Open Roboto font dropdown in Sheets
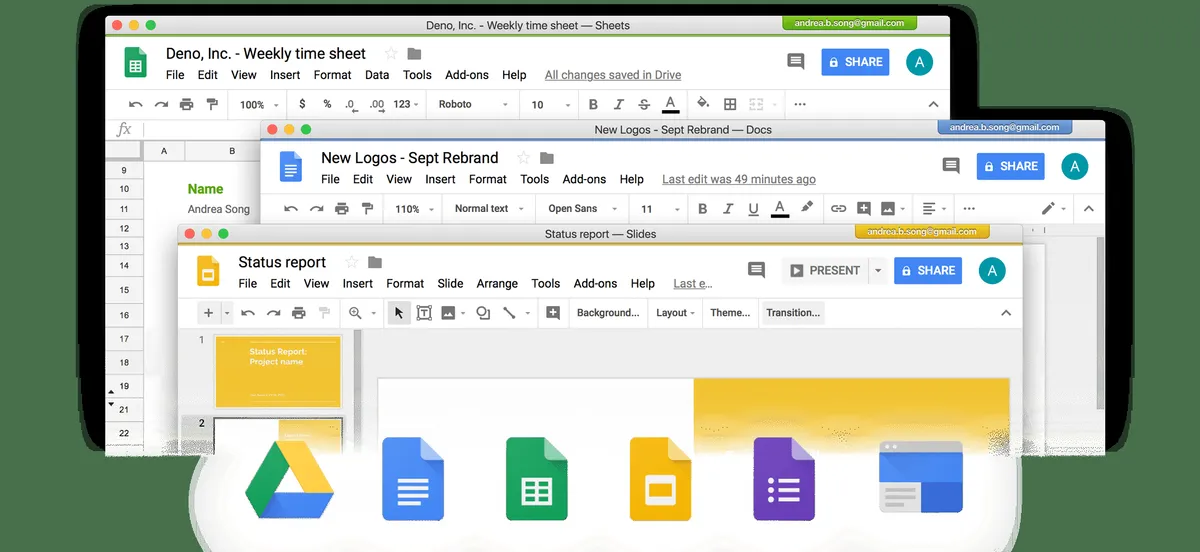 [x=473, y=104]
